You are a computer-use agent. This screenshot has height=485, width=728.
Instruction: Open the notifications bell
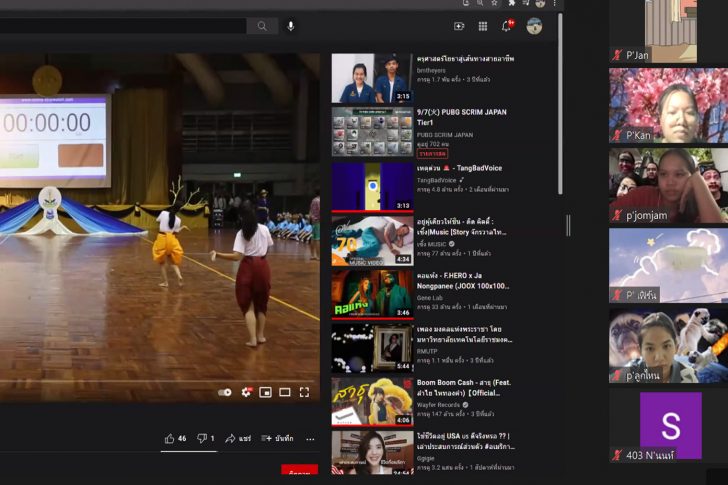point(506,26)
